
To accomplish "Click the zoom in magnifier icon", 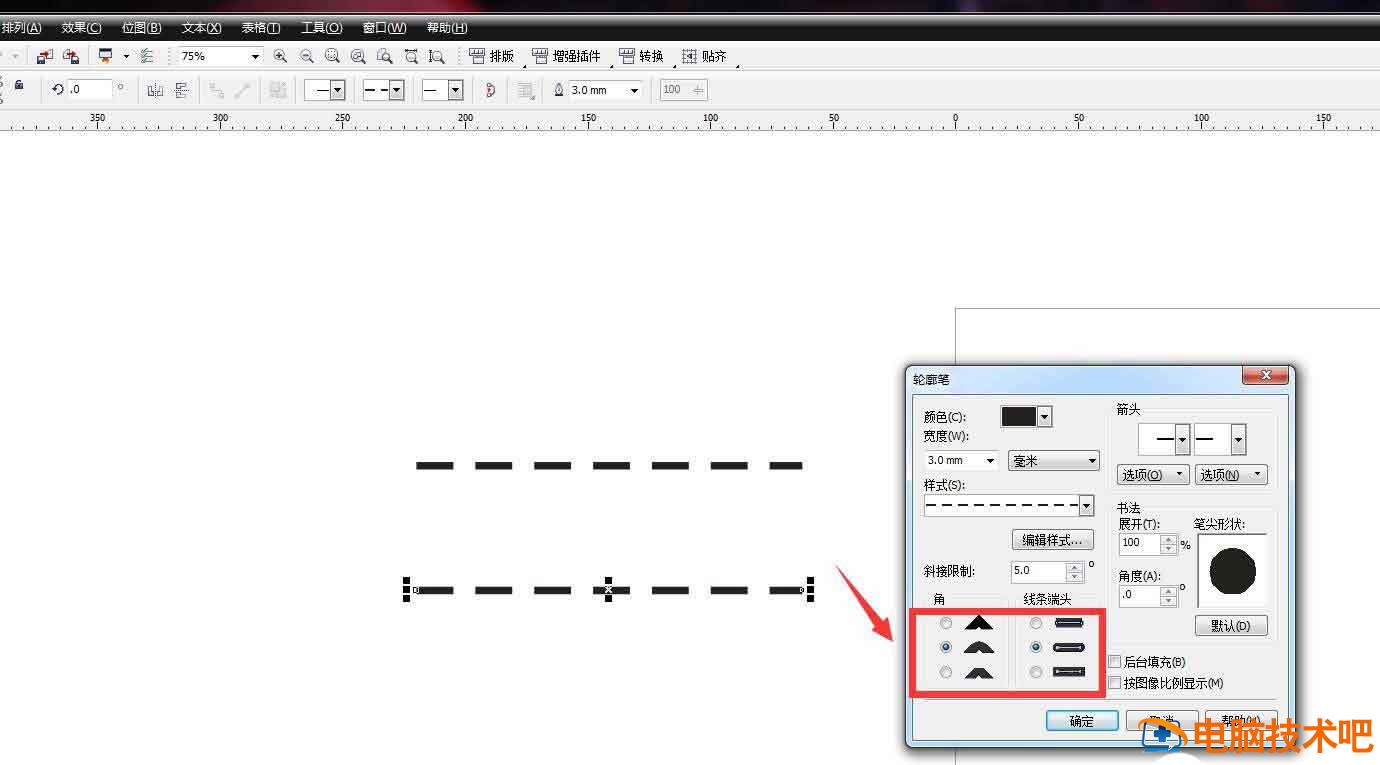I will point(280,57).
